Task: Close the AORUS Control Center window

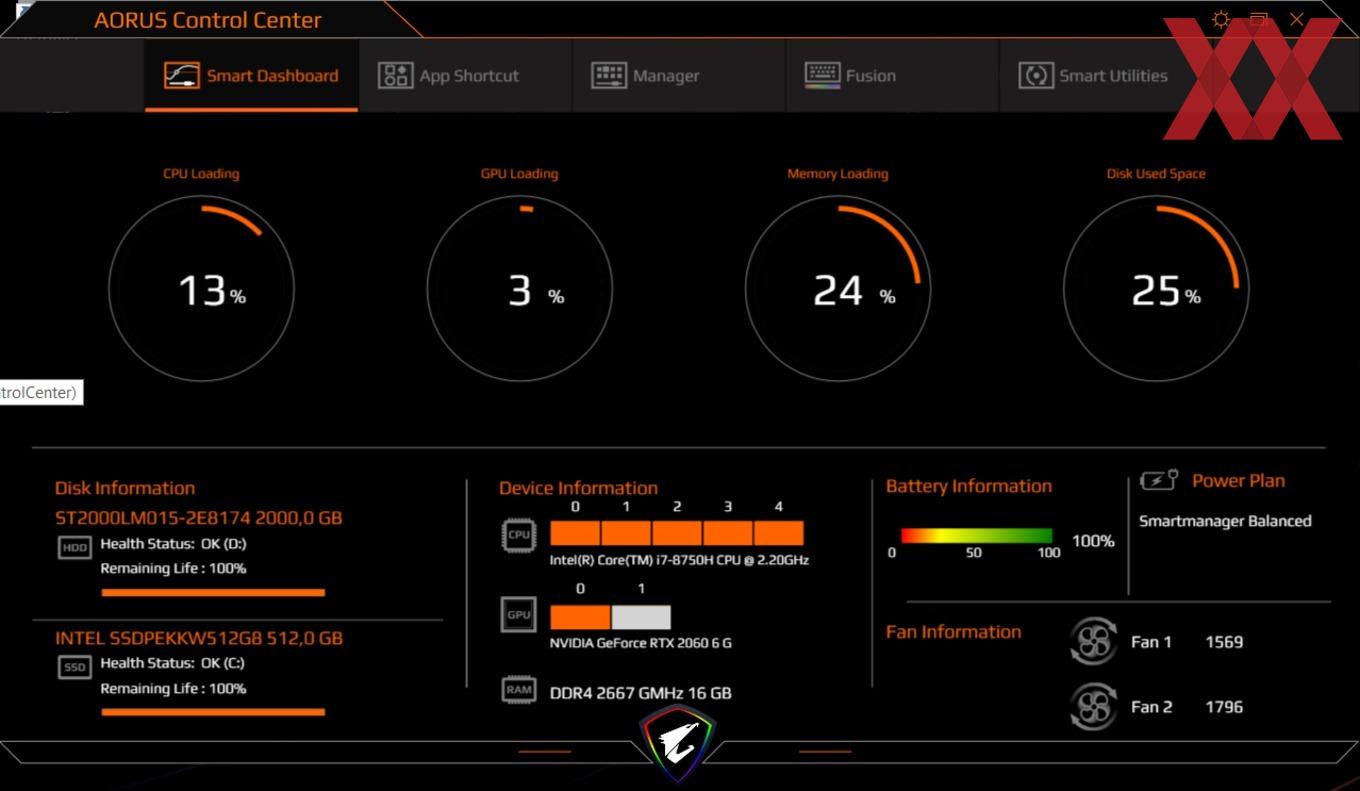Action: (x=1297, y=20)
